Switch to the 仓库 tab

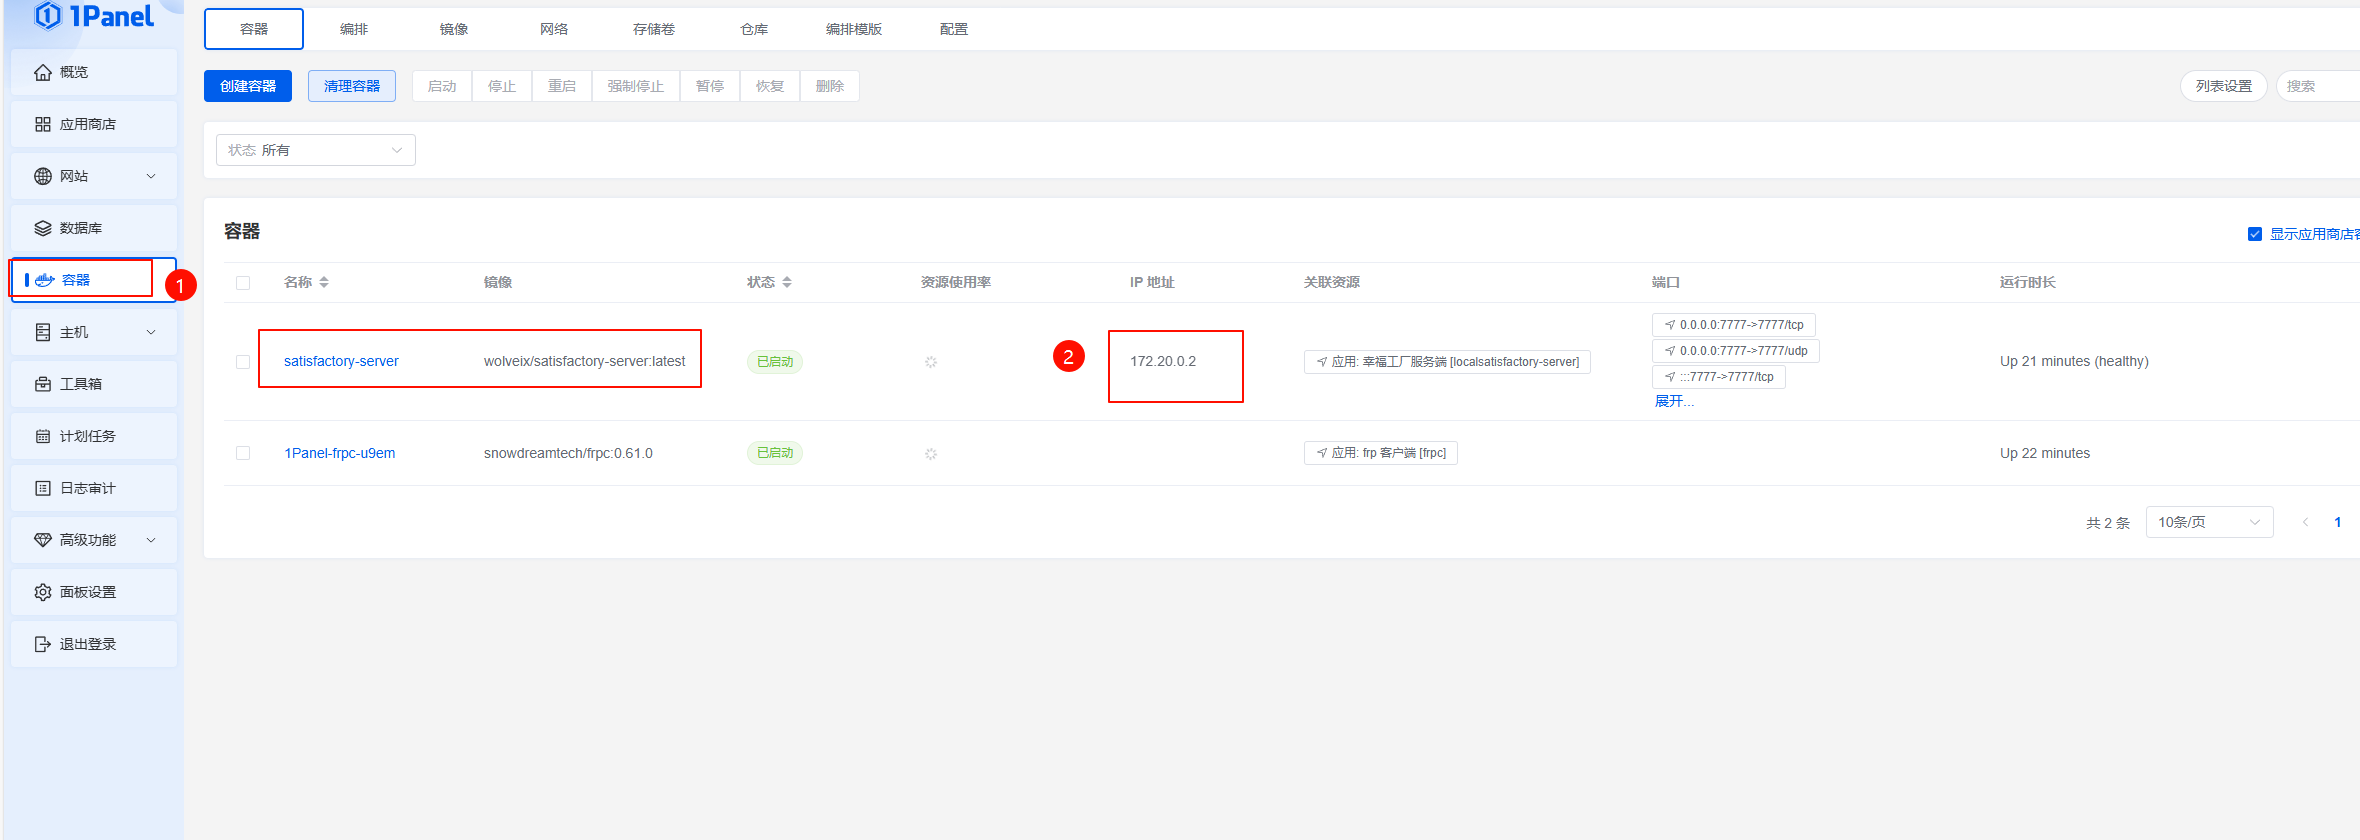click(x=754, y=29)
